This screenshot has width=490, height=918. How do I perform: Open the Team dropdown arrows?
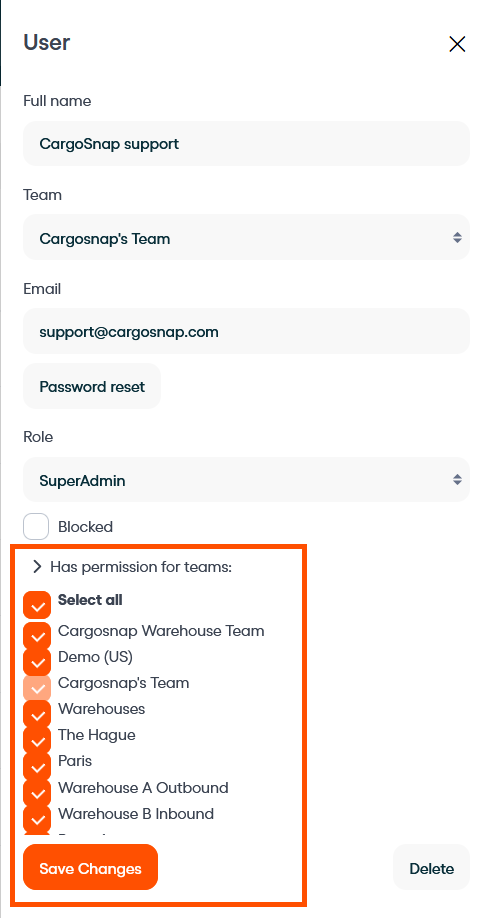click(457, 238)
